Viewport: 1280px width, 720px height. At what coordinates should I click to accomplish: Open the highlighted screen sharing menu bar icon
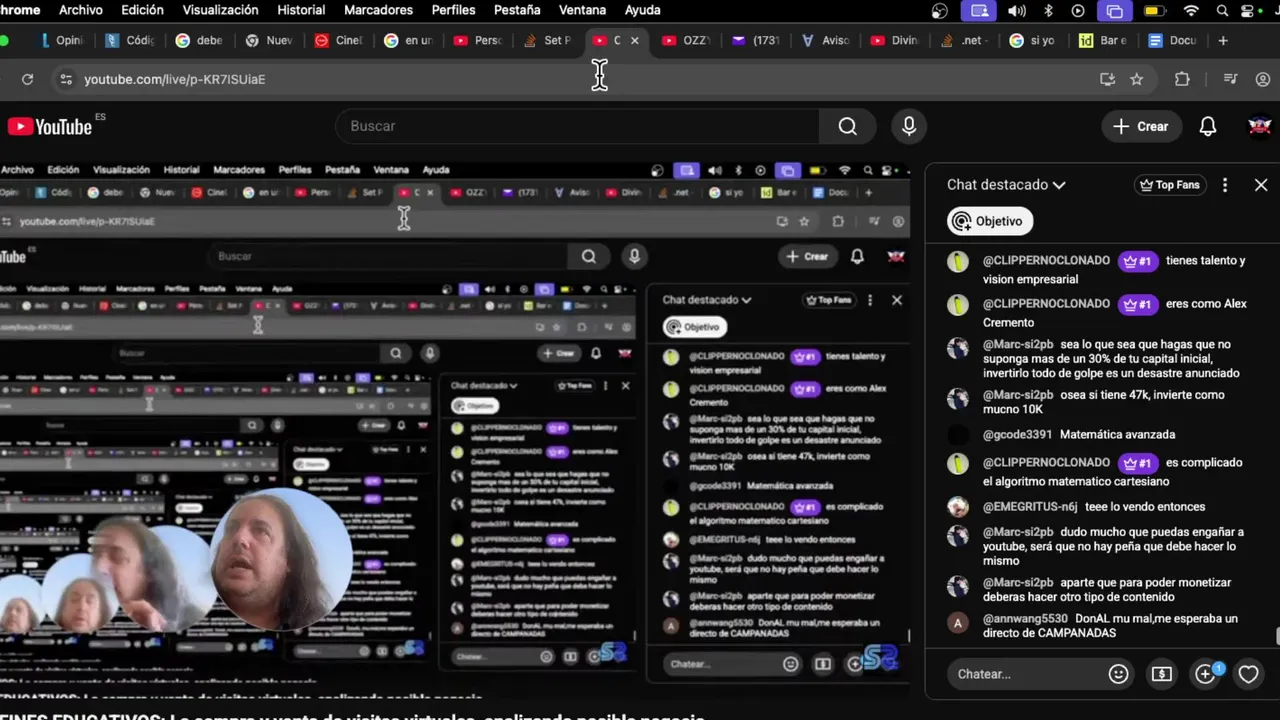coord(980,11)
